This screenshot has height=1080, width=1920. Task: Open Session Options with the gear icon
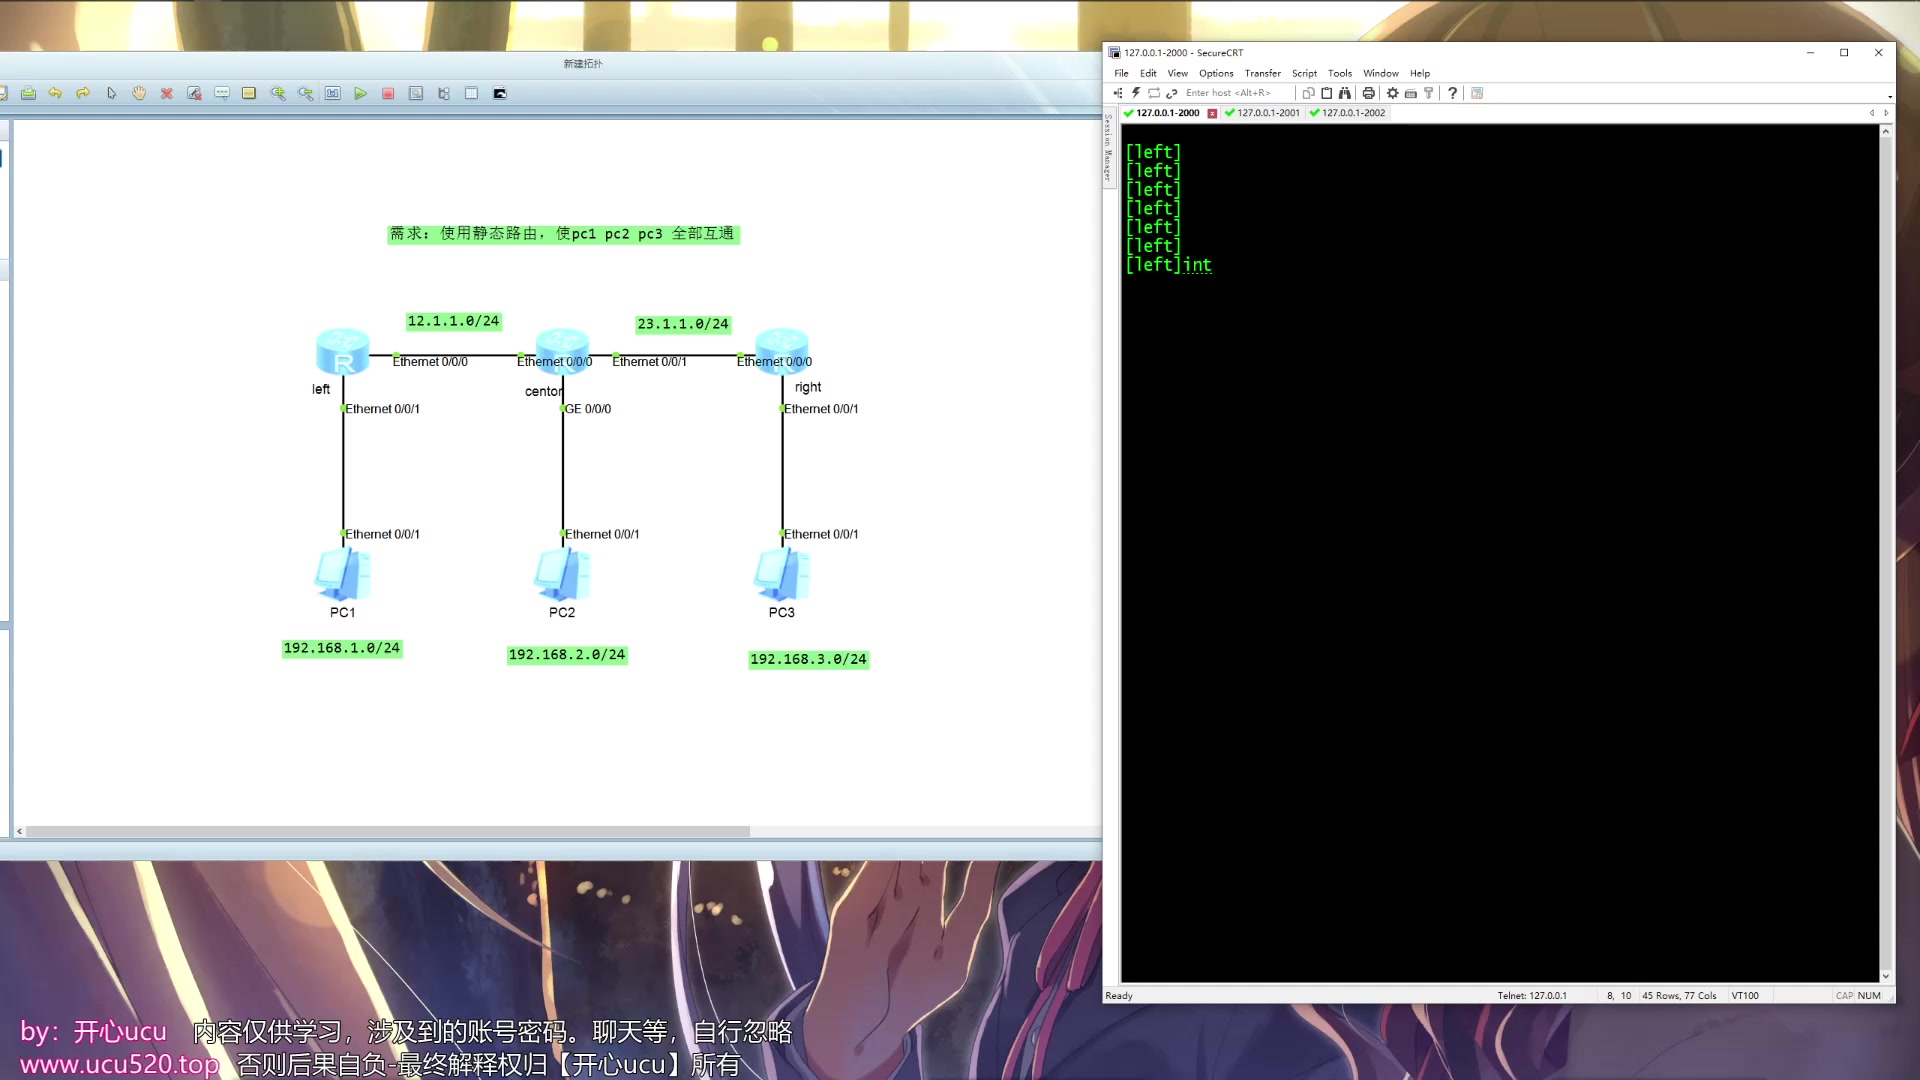[x=1392, y=92]
